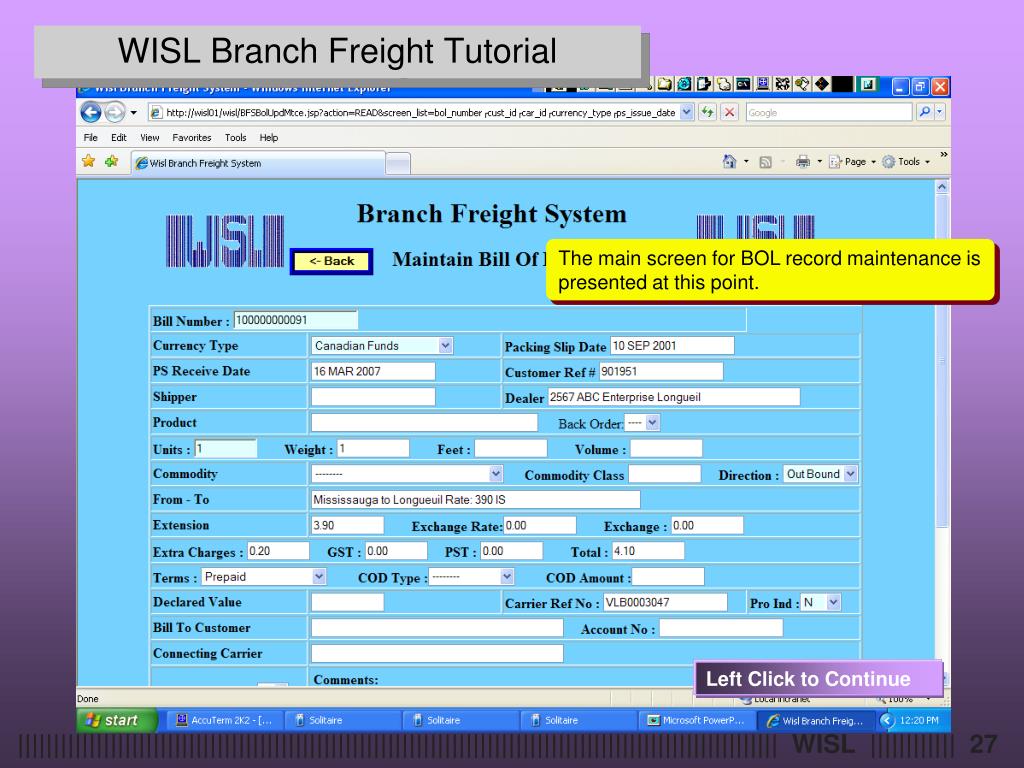1024x768 pixels.
Task: Click the Left Click to Continue button
Action: [x=819, y=679]
